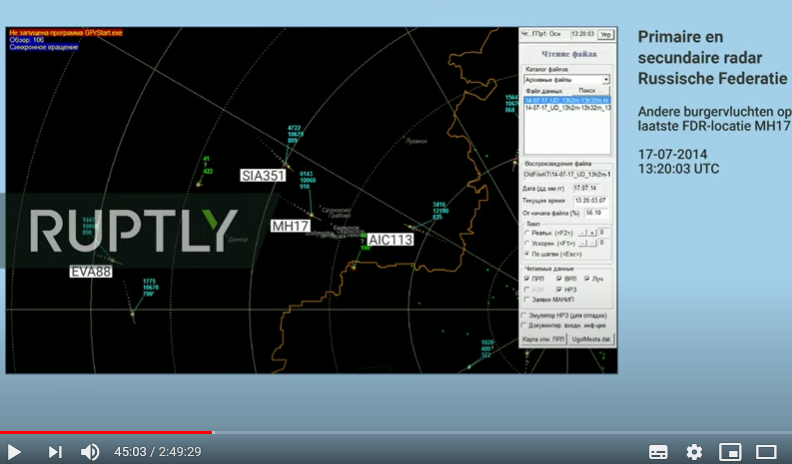792x464 pixels.
Task: Skip to the next video
Action: 55,451
